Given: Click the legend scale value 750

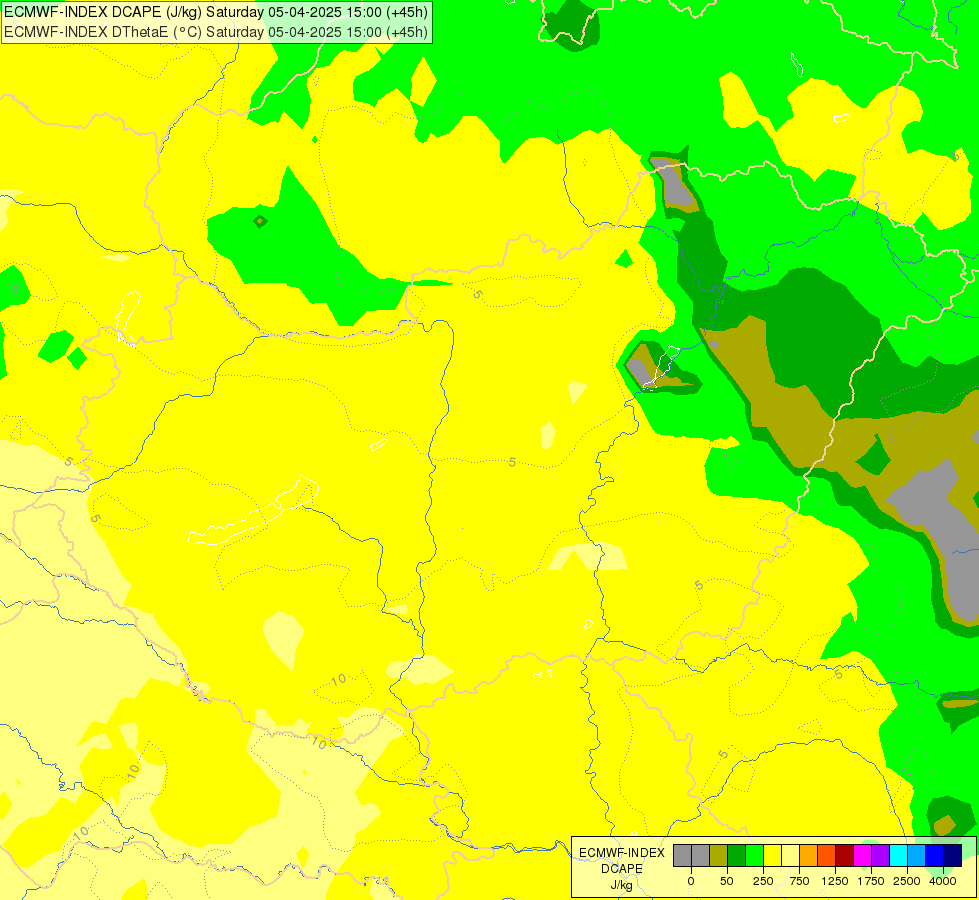Looking at the screenshot, I should point(799,881).
